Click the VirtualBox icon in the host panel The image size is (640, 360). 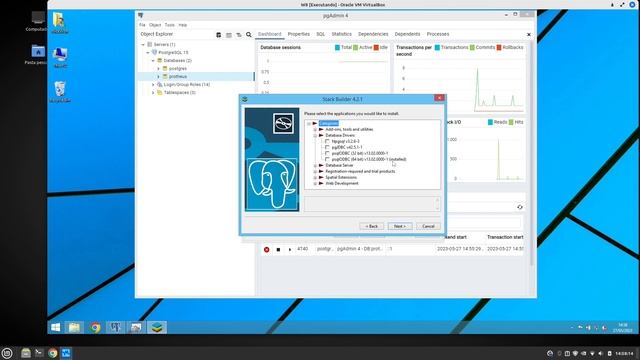tap(66, 353)
